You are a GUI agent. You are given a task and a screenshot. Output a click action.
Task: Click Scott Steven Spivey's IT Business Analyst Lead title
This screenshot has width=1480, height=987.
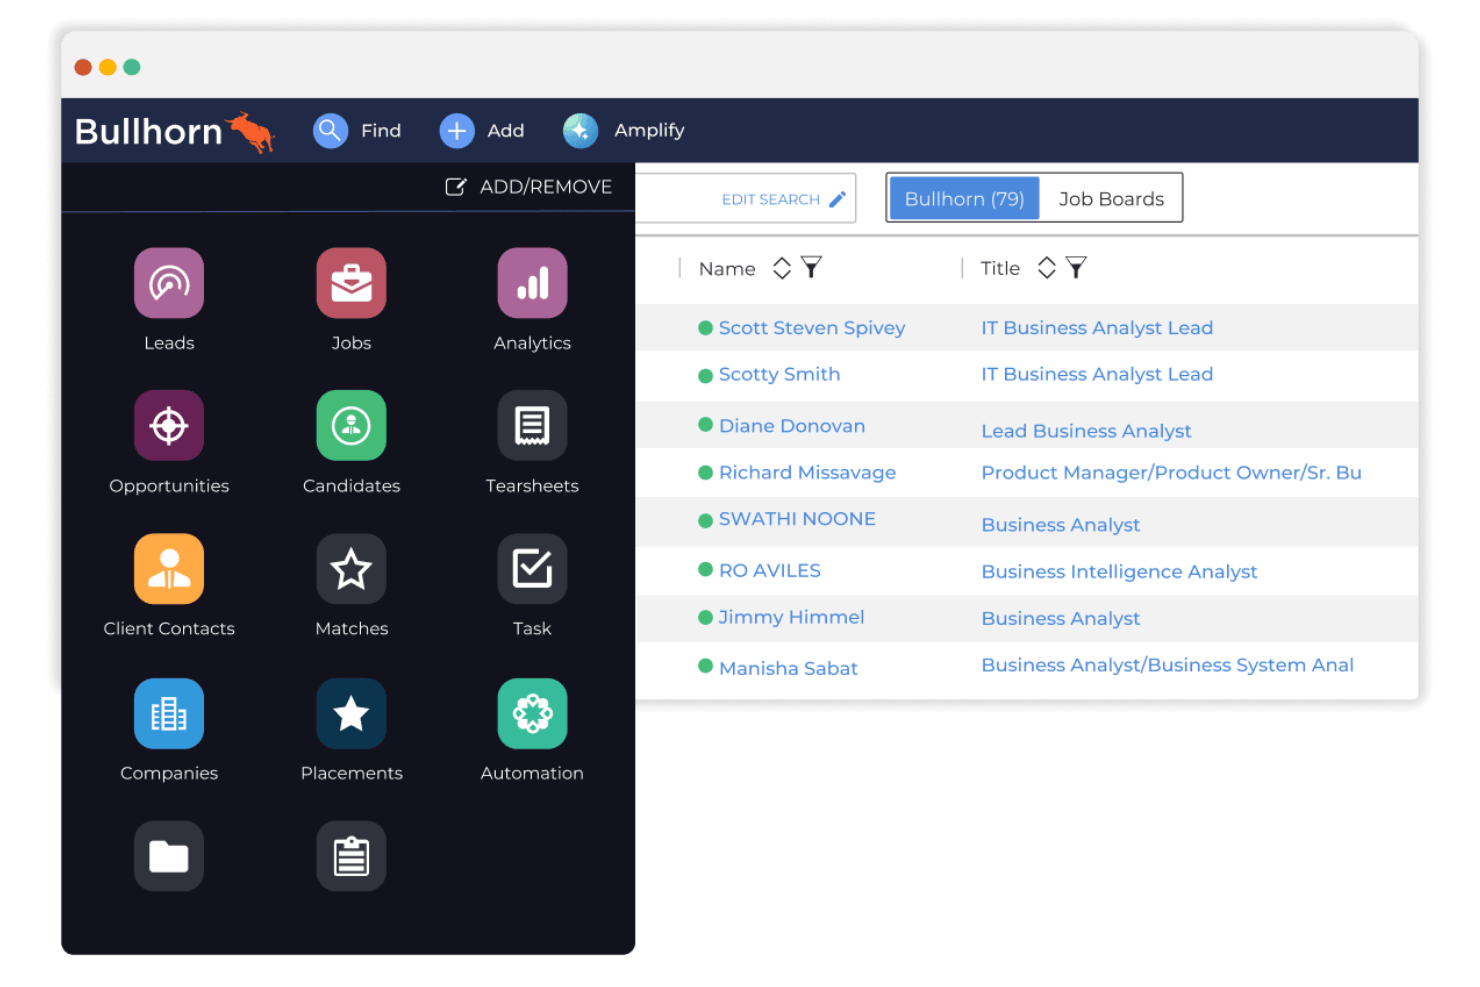coord(1097,328)
